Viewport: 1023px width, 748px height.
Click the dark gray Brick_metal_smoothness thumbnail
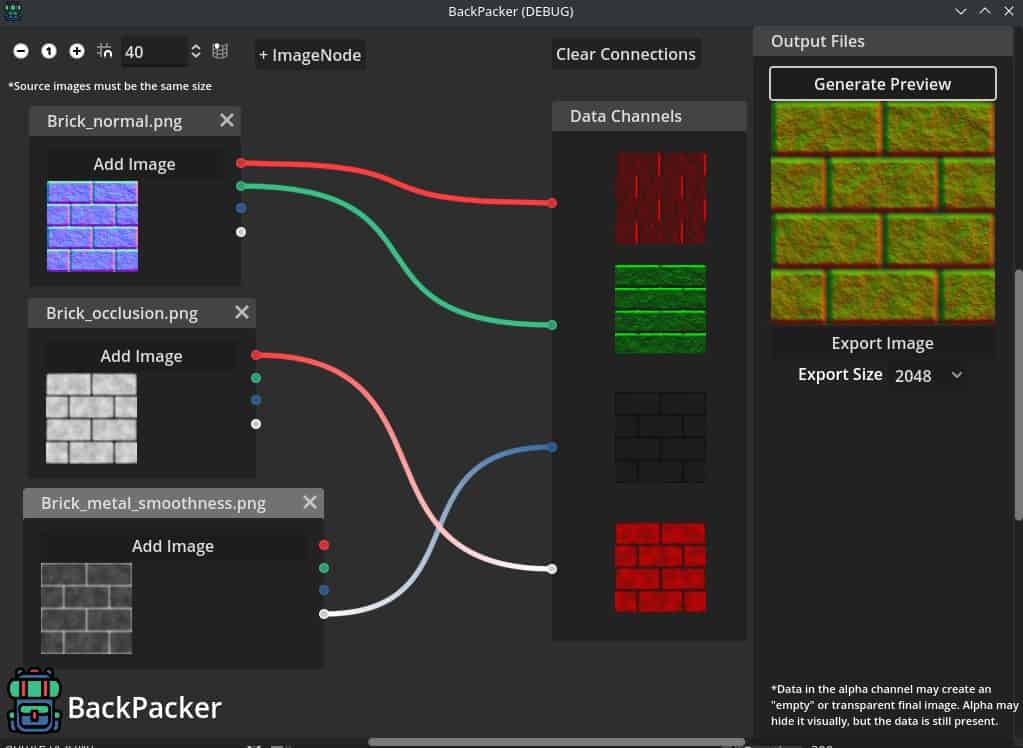click(x=86, y=608)
